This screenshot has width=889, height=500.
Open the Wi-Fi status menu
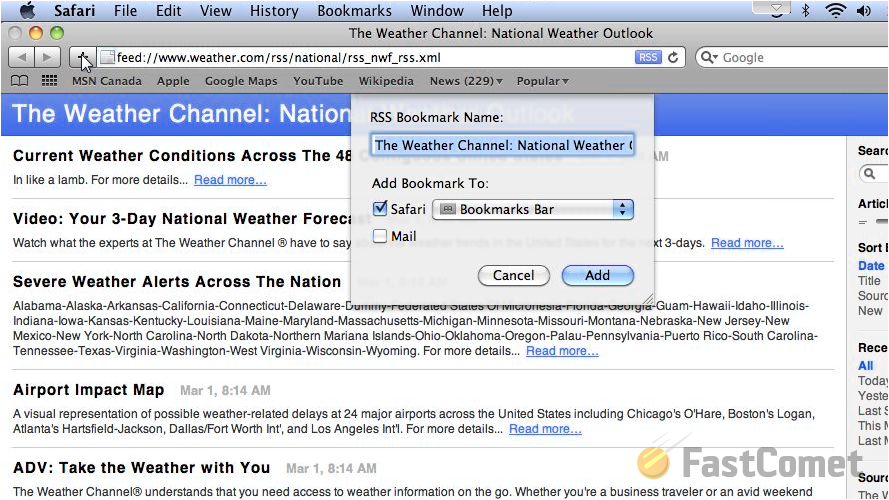coord(836,10)
